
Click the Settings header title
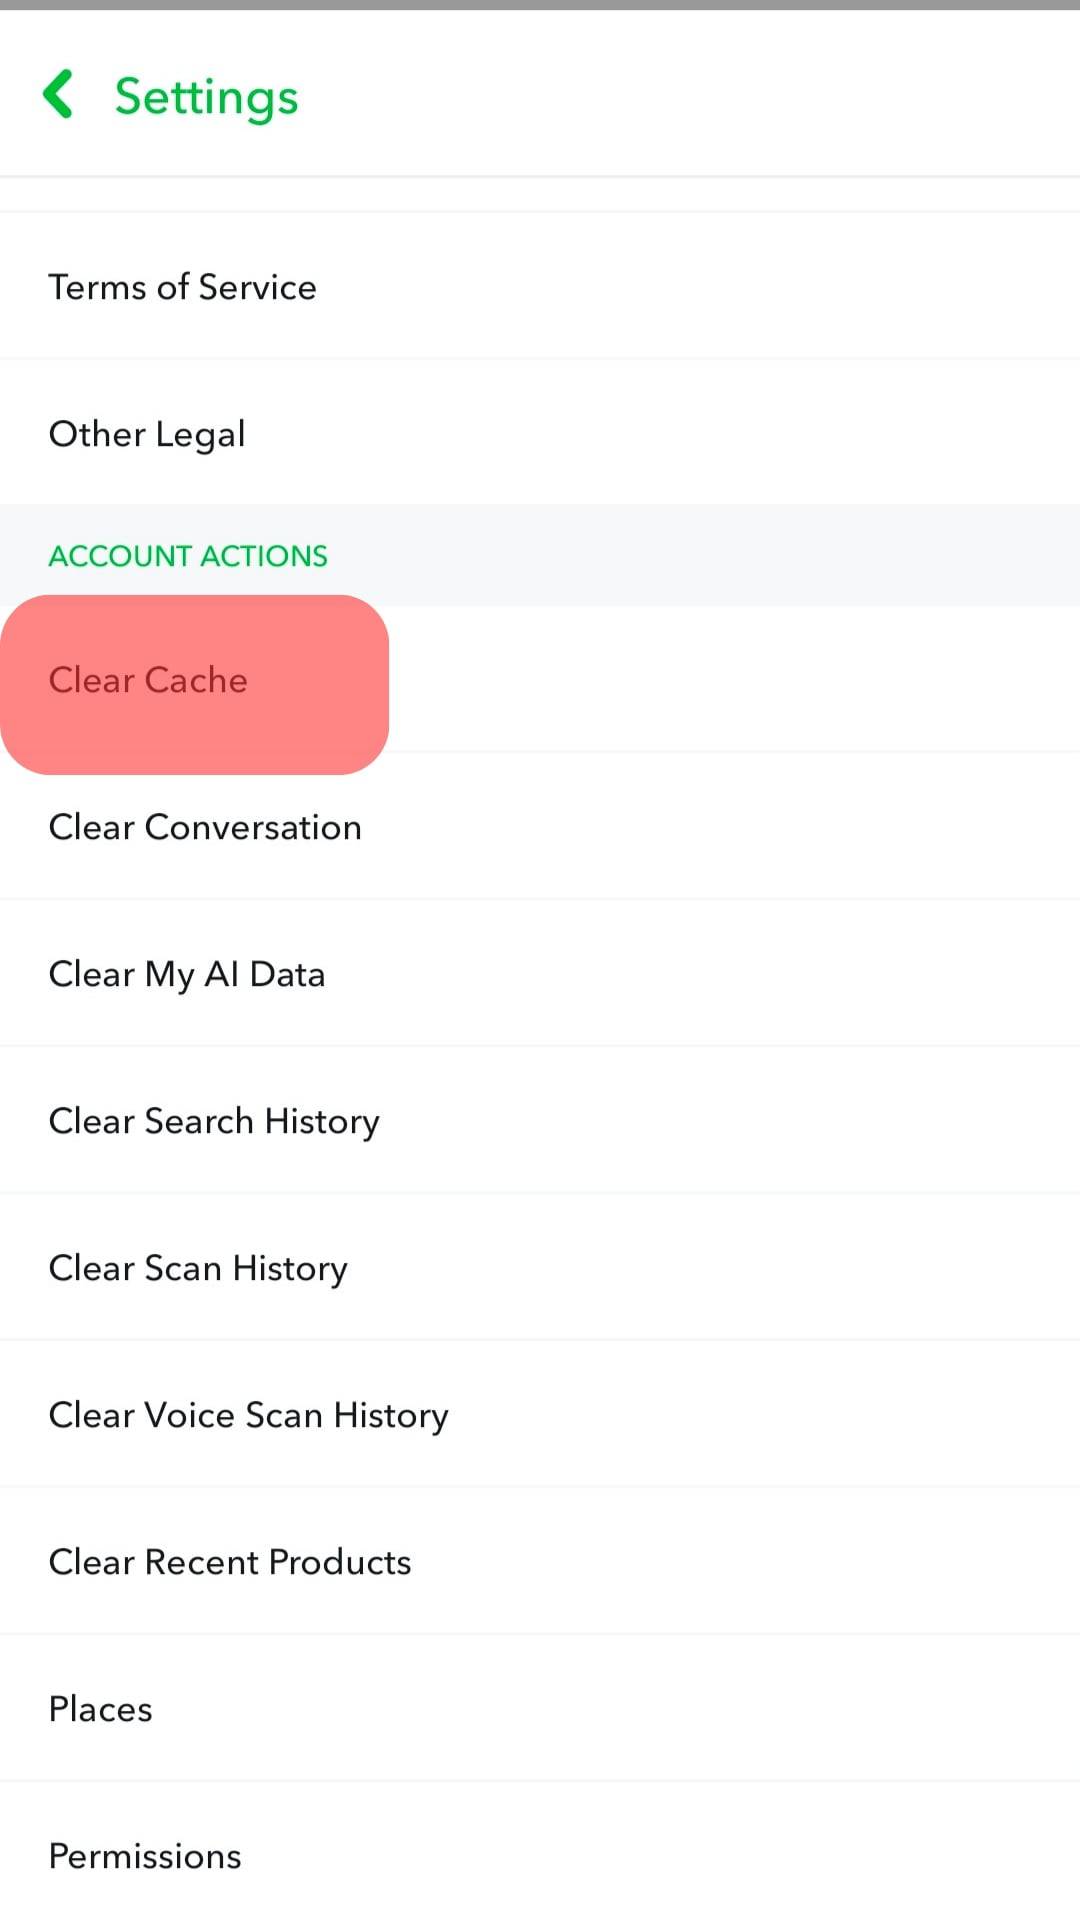click(206, 97)
